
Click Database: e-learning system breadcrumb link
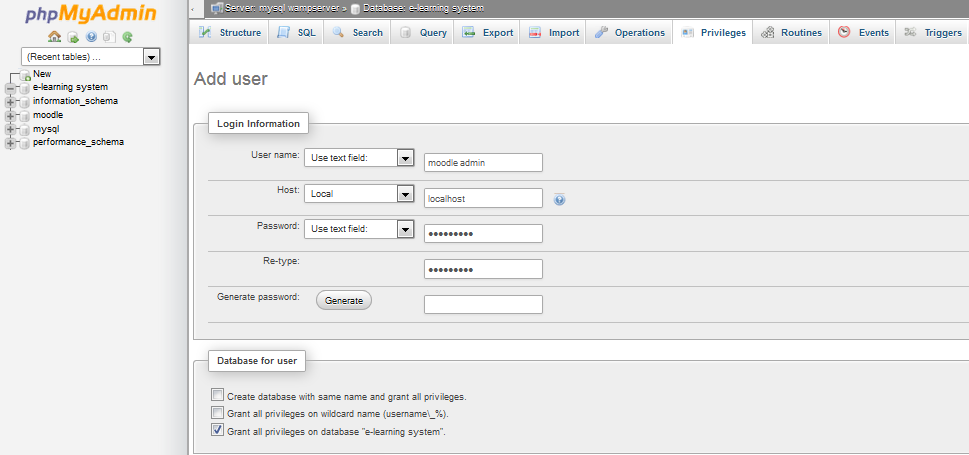tap(423, 8)
